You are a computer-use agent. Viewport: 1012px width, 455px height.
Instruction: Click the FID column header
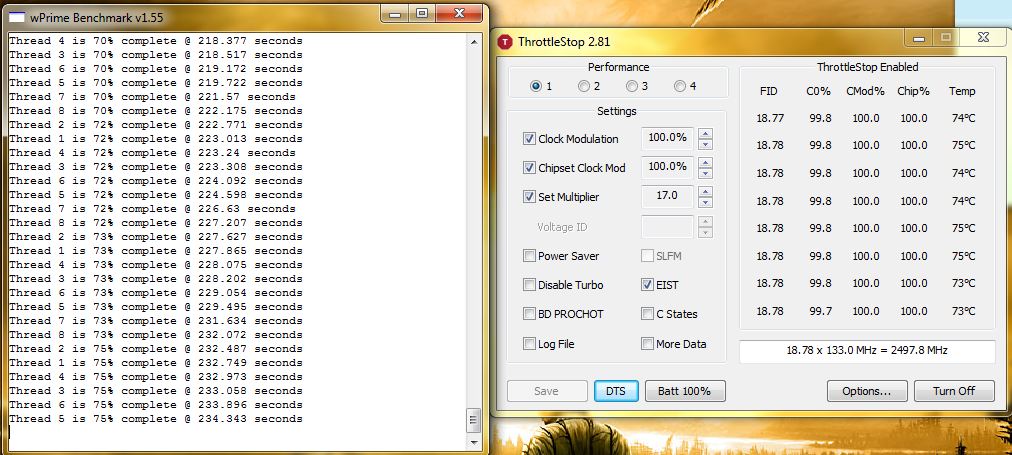tap(769, 92)
